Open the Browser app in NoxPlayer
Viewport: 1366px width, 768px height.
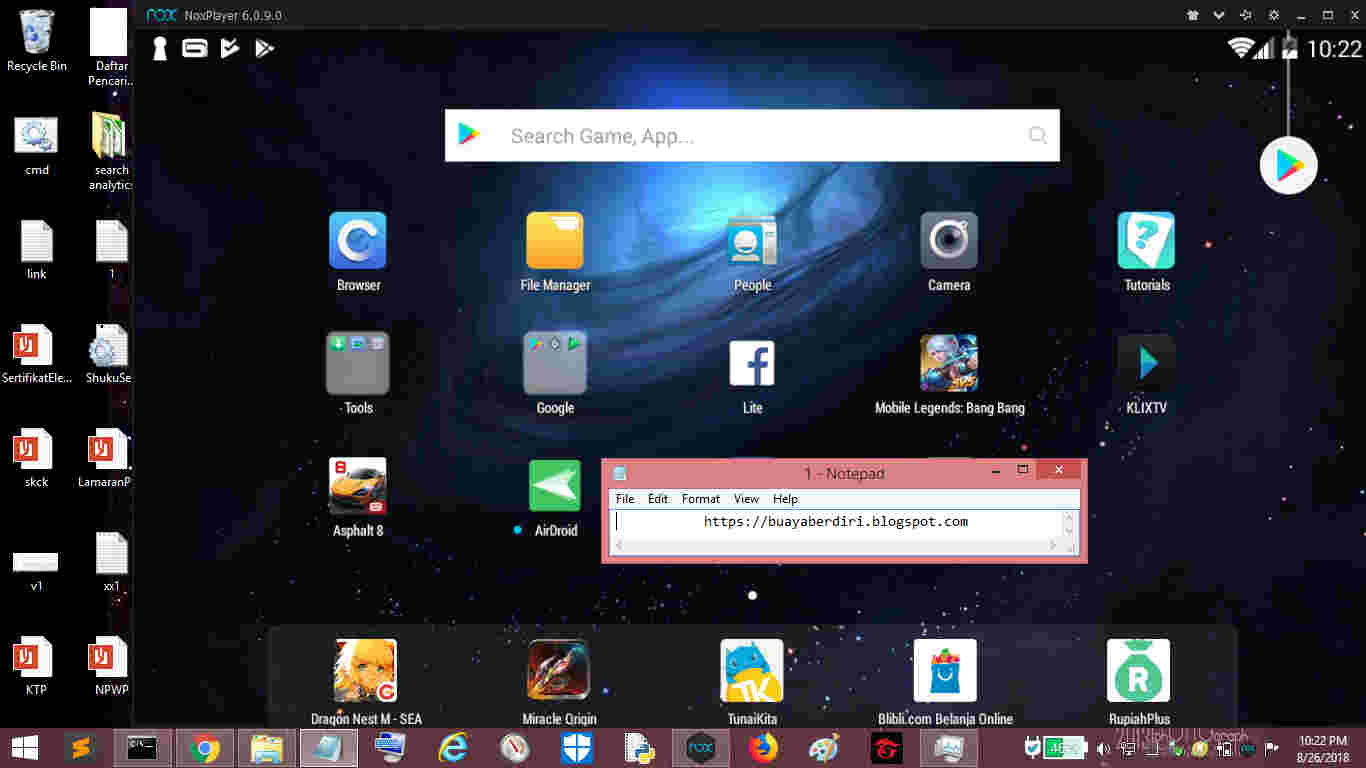click(358, 241)
